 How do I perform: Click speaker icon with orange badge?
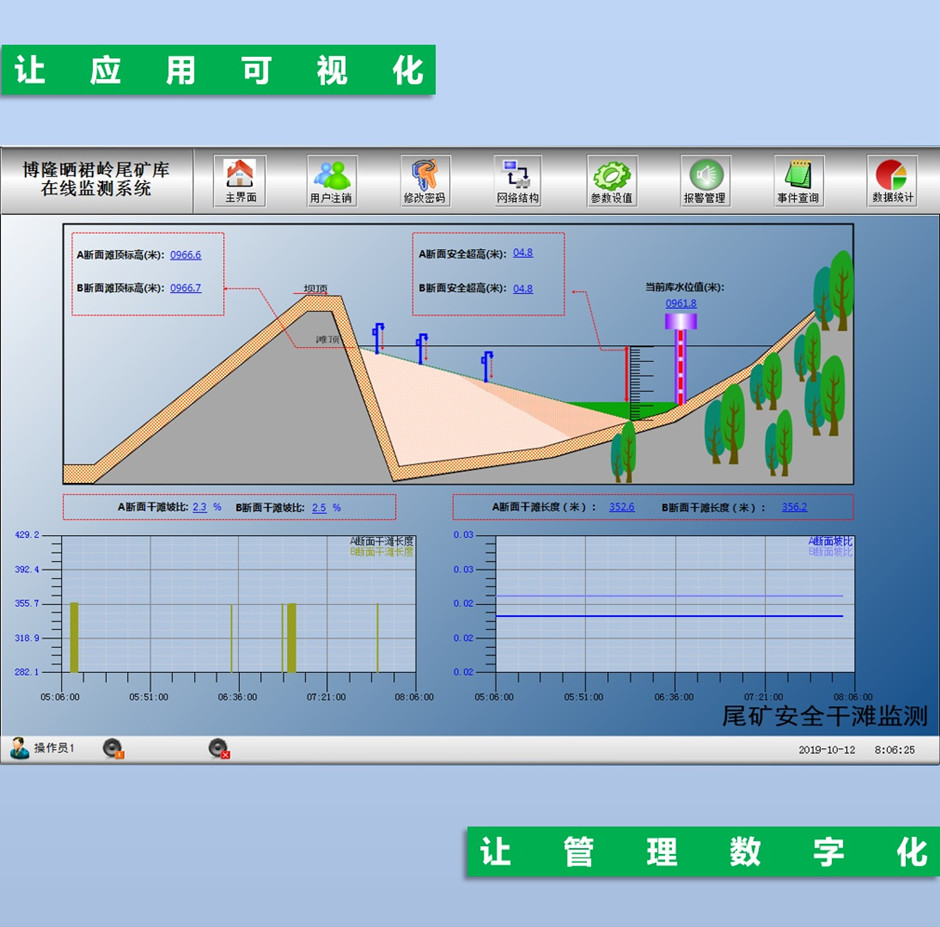click(112, 748)
